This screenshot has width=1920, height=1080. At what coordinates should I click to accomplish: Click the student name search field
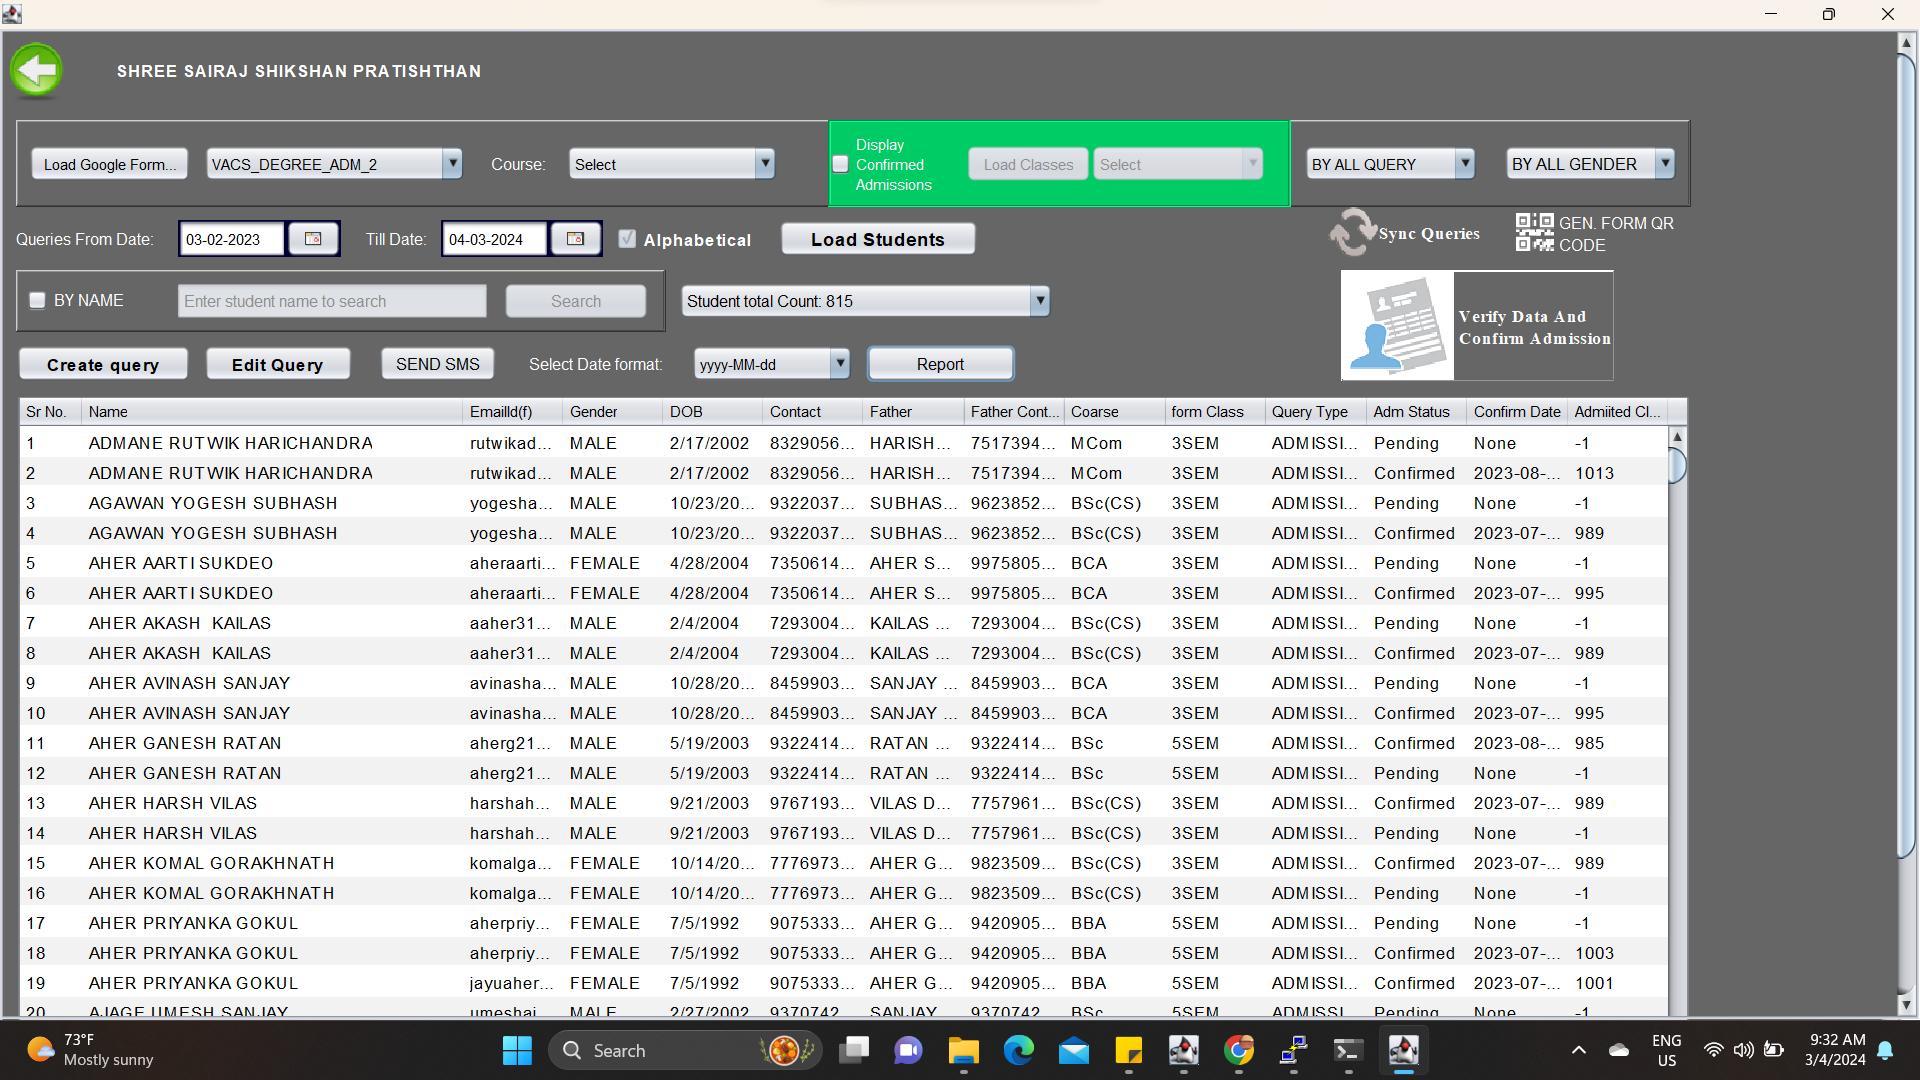pyautogui.click(x=332, y=301)
